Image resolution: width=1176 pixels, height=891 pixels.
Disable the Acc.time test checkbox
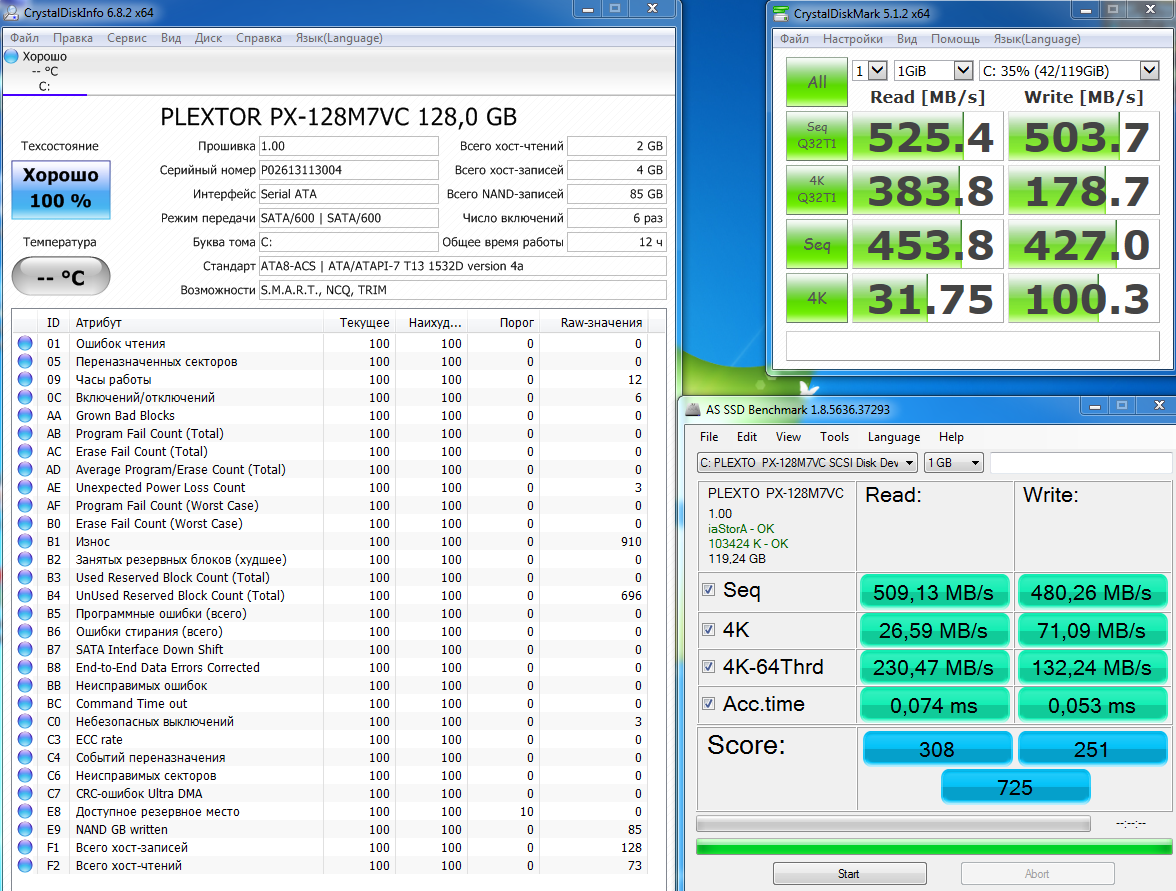pos(708,705)
